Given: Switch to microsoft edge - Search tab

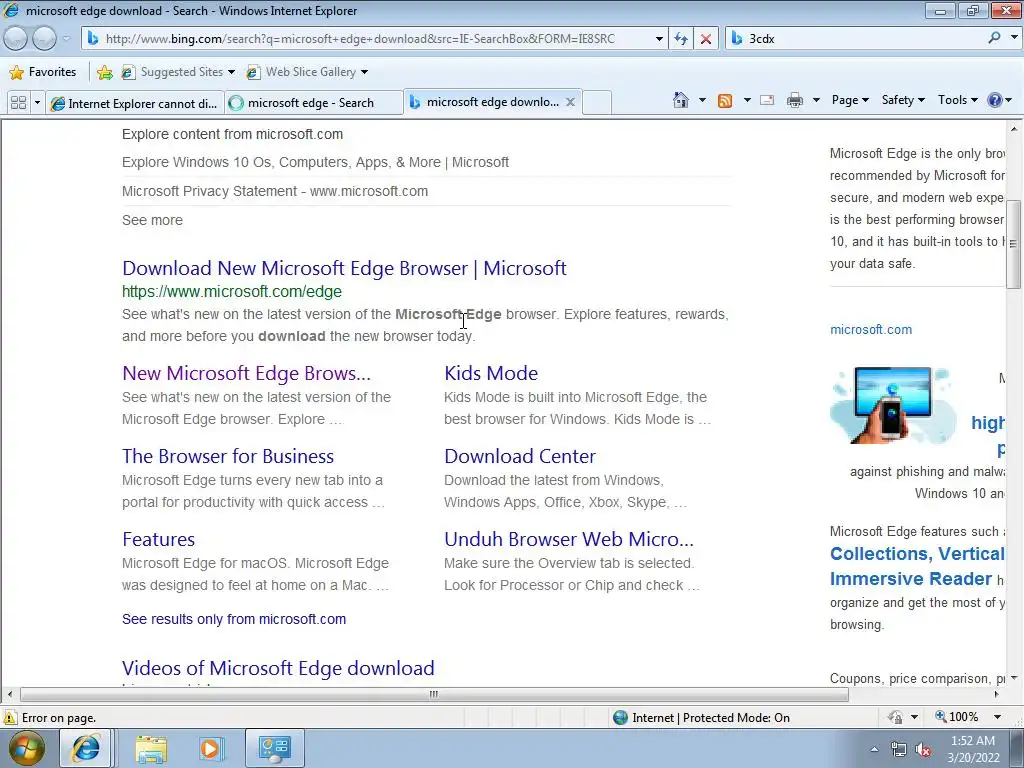Looking at the screenshot, I should (313, 103).
